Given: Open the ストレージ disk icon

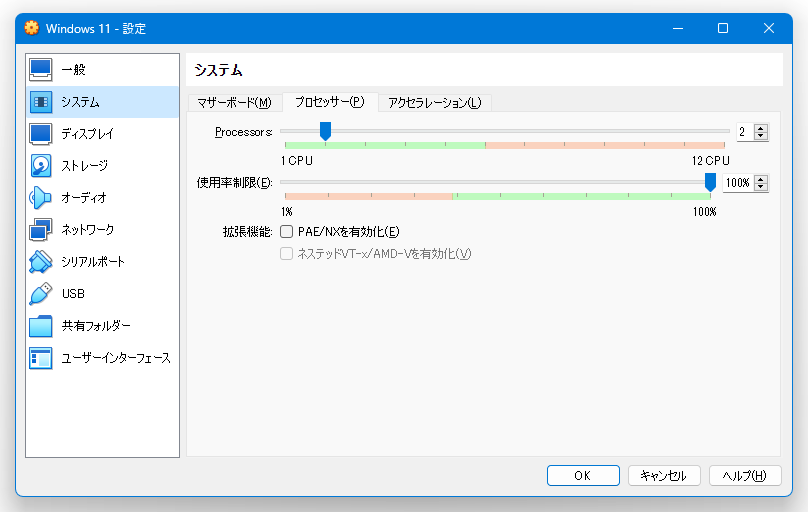Looking at the screenshot, I should 41,166.
